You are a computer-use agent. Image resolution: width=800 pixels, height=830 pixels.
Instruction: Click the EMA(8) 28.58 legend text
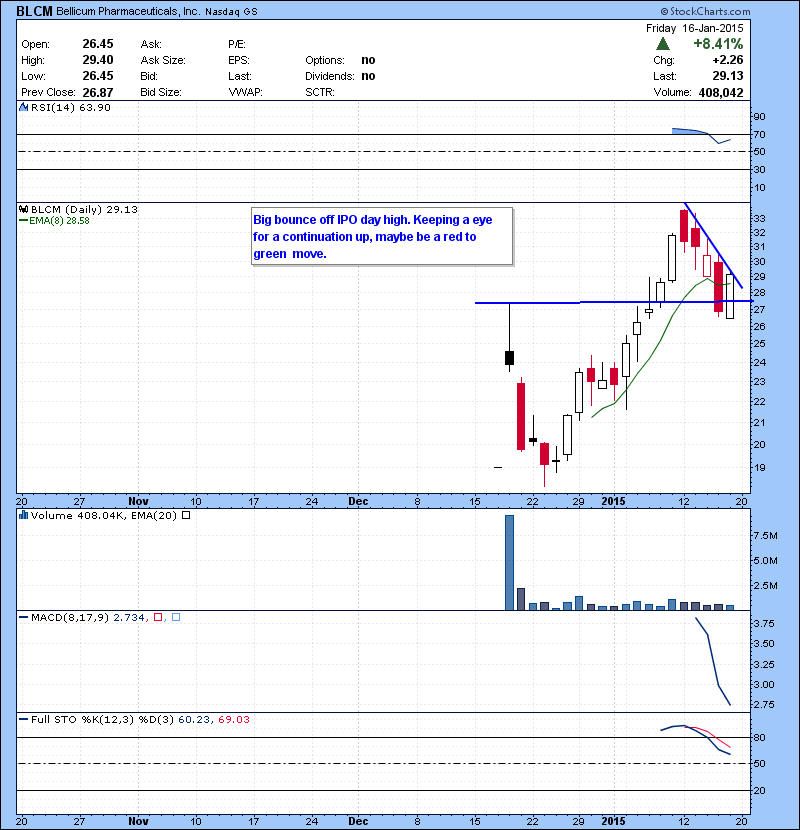click(59, 221)
